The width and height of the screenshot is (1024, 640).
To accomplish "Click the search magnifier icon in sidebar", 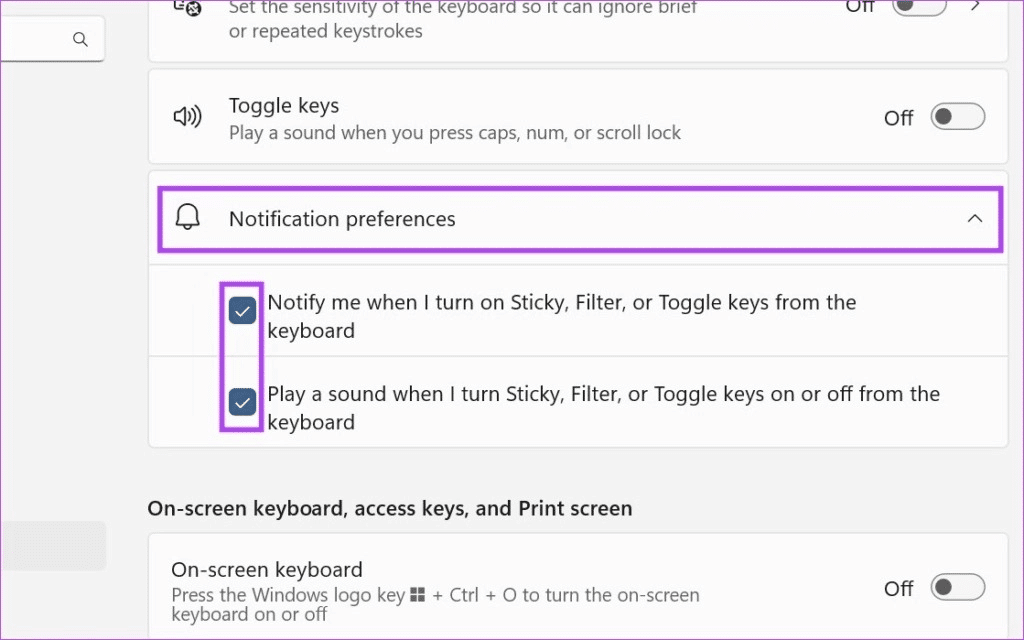I will (80, 38).
